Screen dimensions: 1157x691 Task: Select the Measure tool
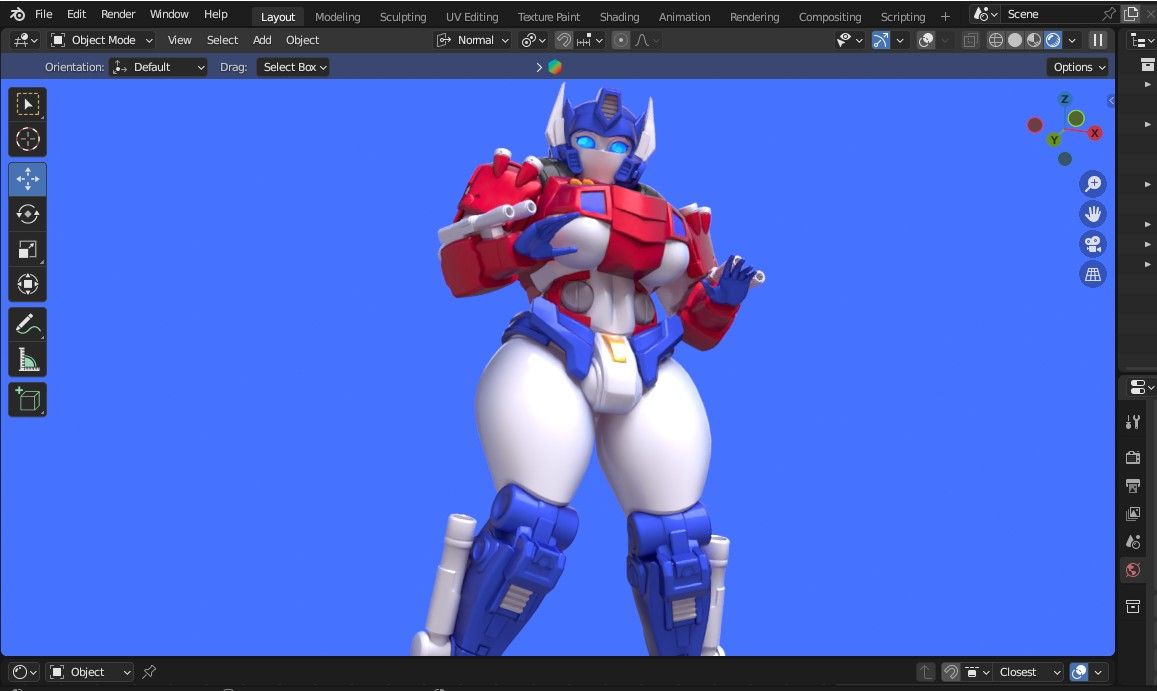click(x=27, y=360)
